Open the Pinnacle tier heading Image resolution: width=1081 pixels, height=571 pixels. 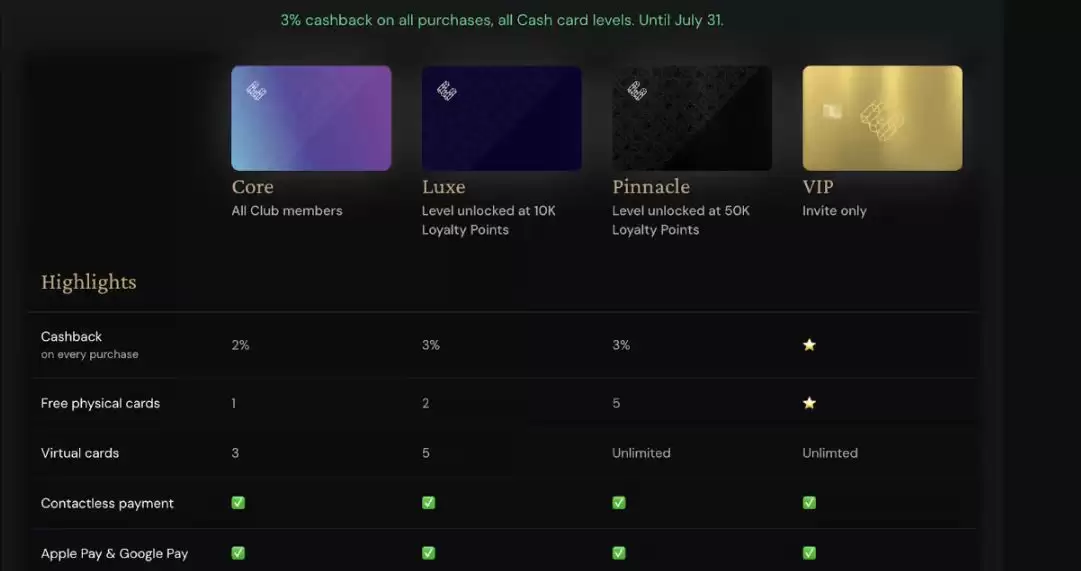click(x=651, y=187)
